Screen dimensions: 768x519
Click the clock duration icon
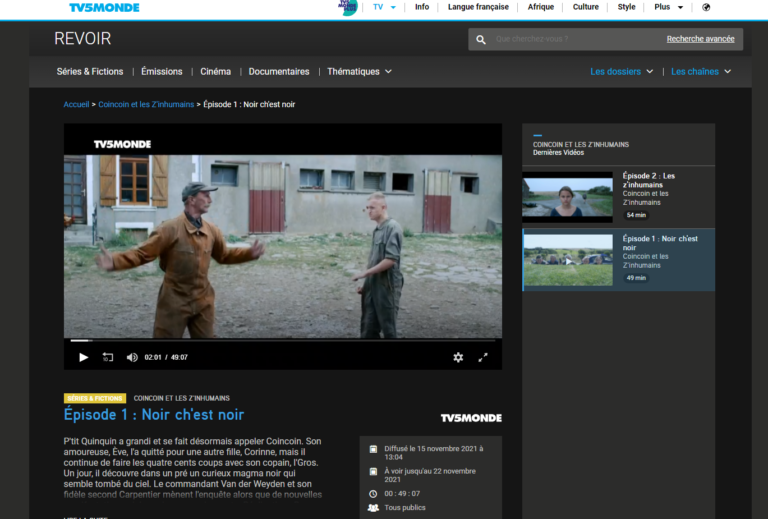[373, 494]
